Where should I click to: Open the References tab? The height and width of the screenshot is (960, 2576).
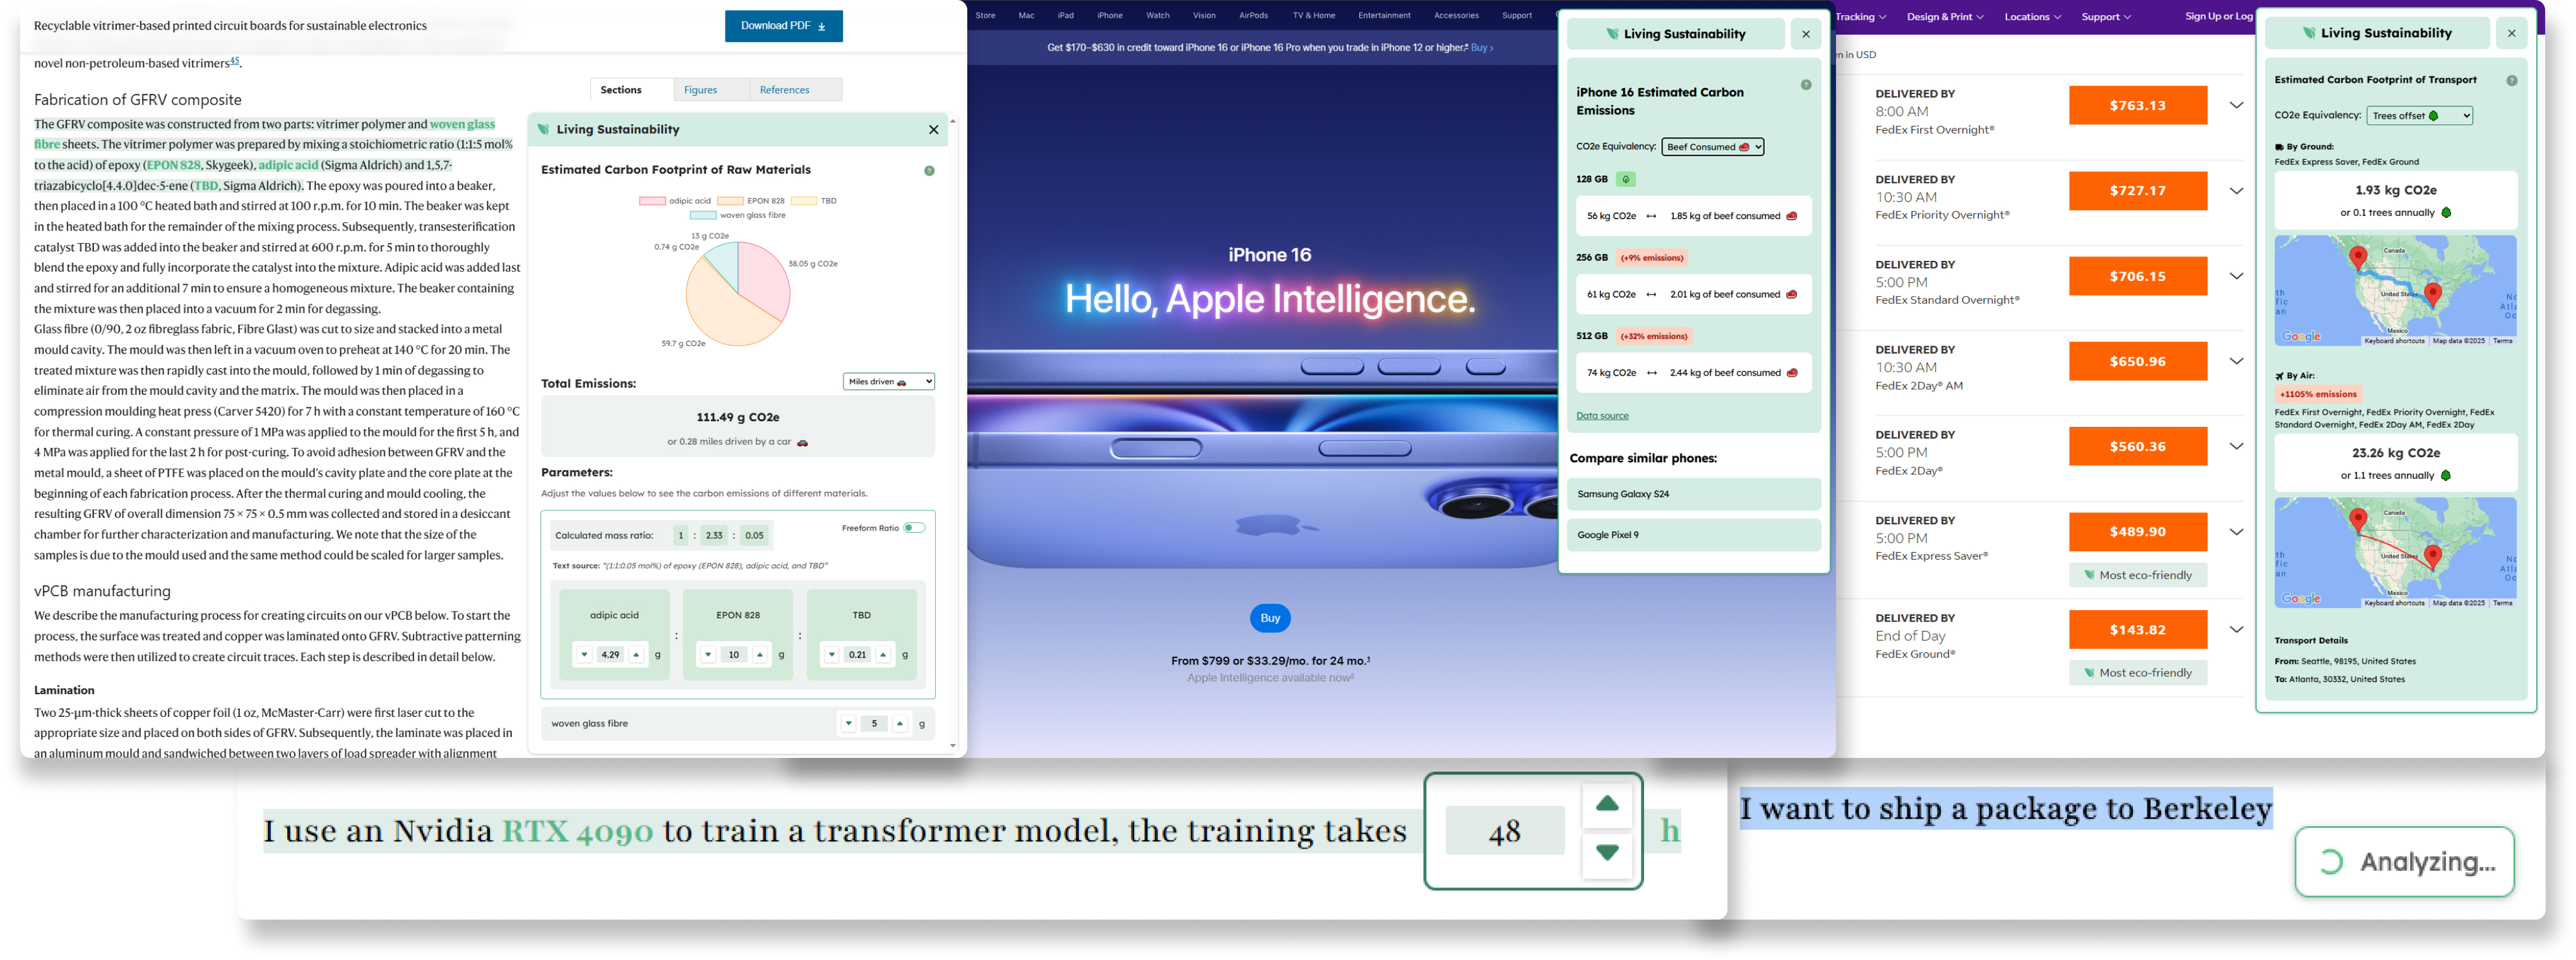click(x=784, y=90)
